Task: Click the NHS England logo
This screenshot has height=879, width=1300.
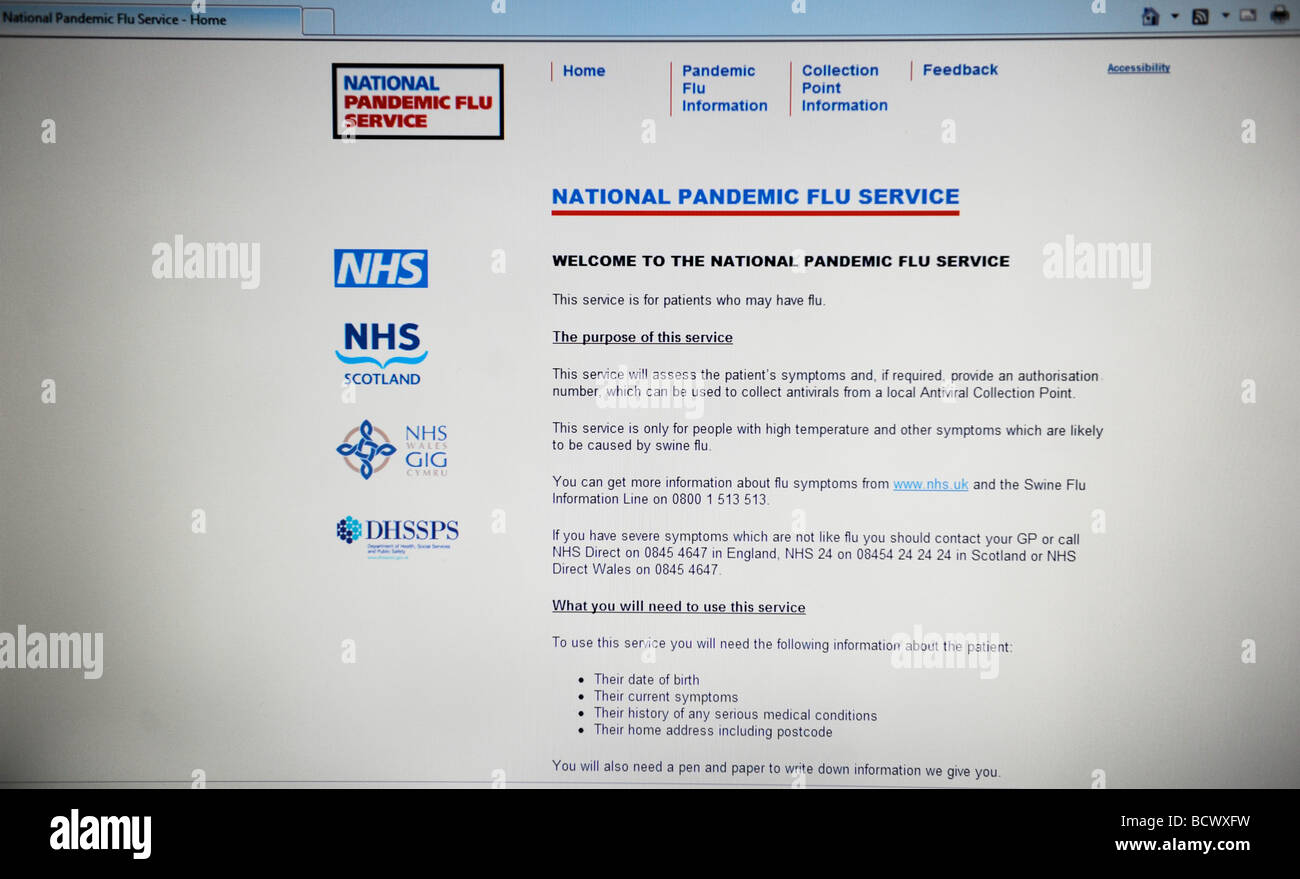Action: [x=381, y=269]
